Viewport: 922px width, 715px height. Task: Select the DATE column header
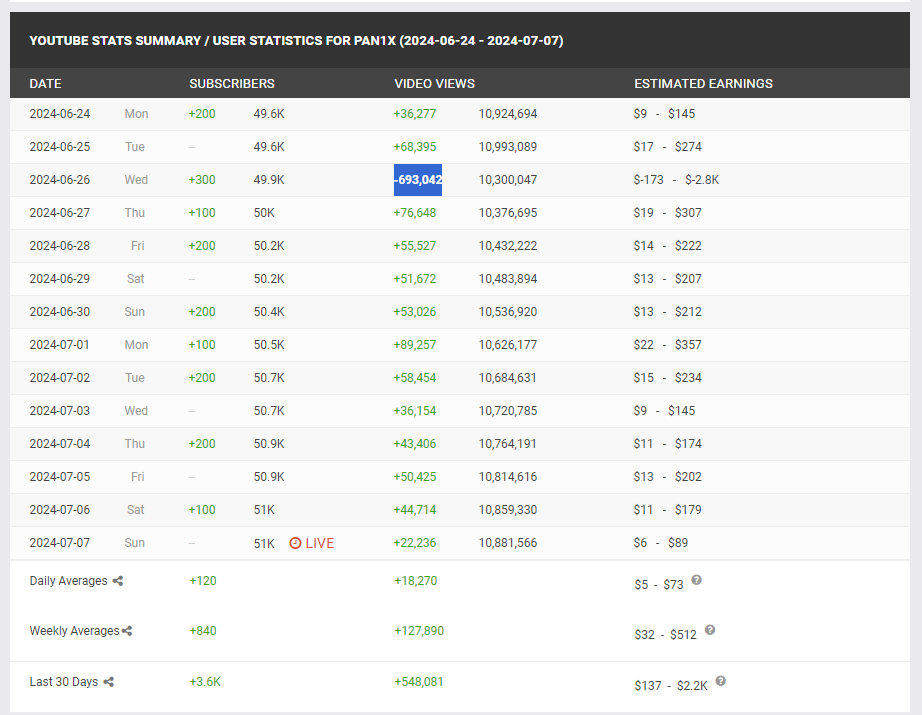pos(45,83)
